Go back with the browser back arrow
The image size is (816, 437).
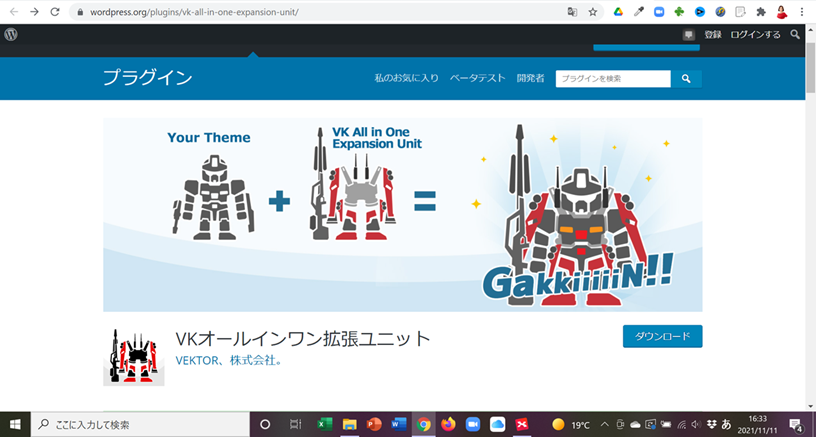[x=14, y=11]
